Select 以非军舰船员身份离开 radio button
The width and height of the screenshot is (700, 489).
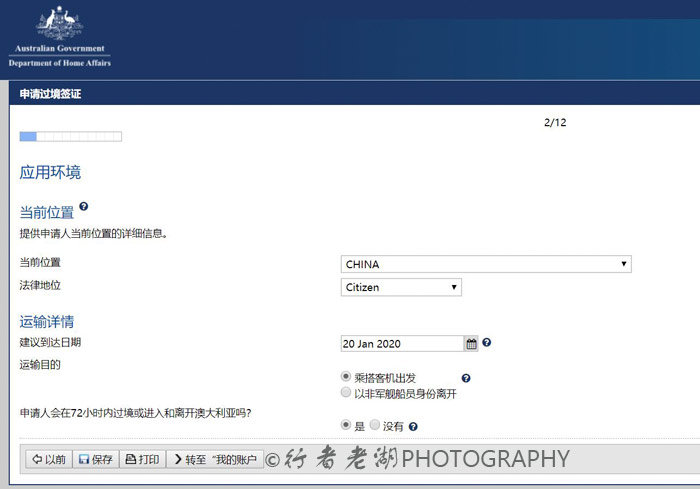(x=346, y=392)
